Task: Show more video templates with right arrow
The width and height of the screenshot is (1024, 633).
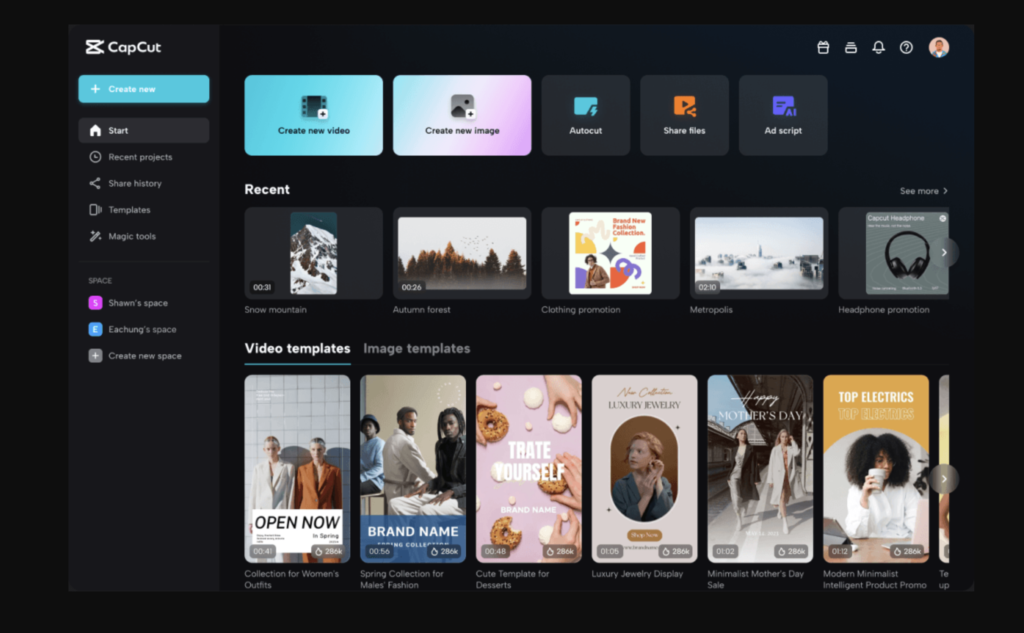Action: pos(943,478)
